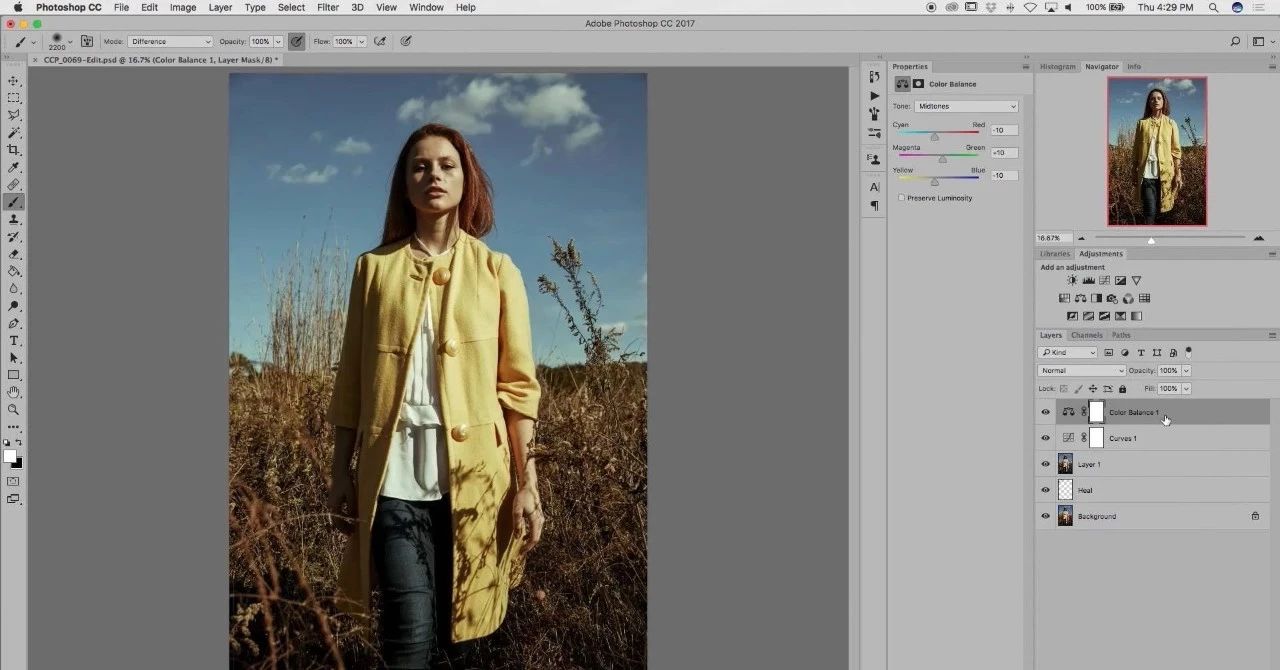Choose the Type tool
The image size is (1280, 670).
(14, 341)
